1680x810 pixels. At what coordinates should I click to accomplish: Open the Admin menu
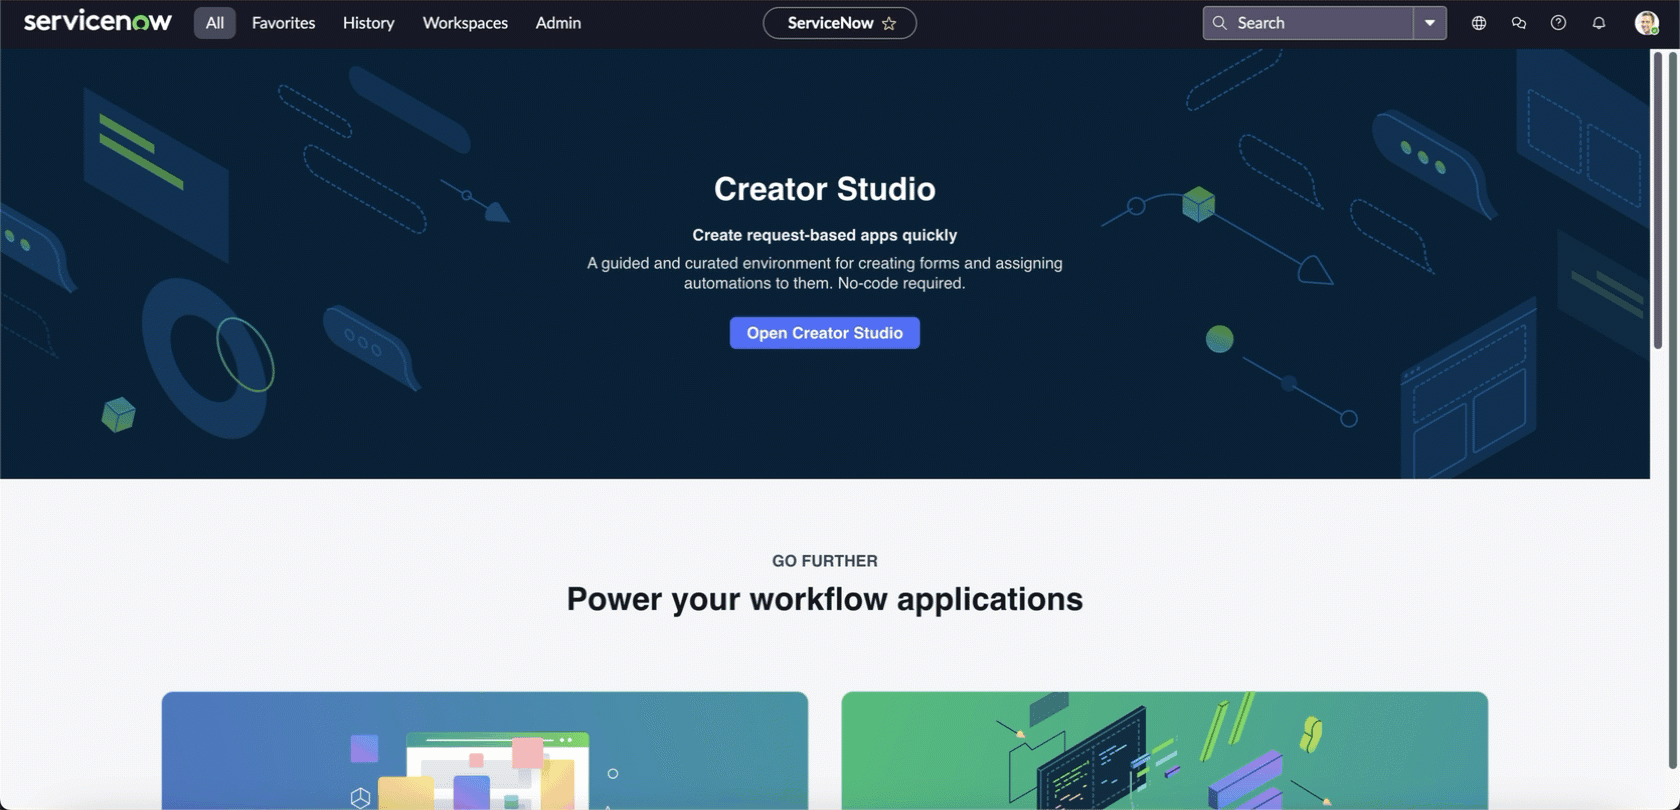tap(558, 22)
